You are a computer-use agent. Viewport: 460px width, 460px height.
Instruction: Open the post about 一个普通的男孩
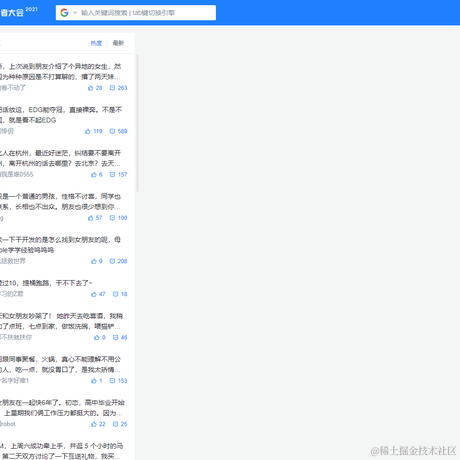pyautogui.click(x=60, y=201)
